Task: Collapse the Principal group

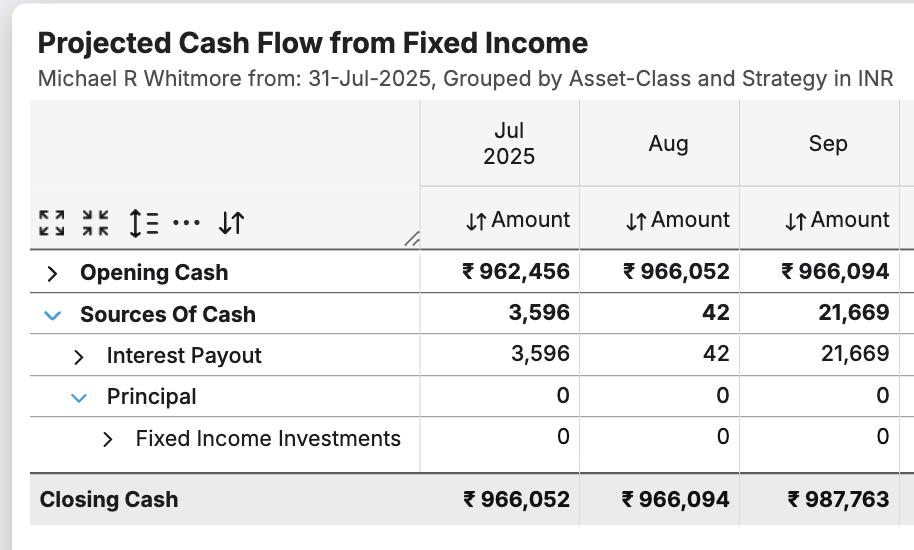Action: [80, 397]
